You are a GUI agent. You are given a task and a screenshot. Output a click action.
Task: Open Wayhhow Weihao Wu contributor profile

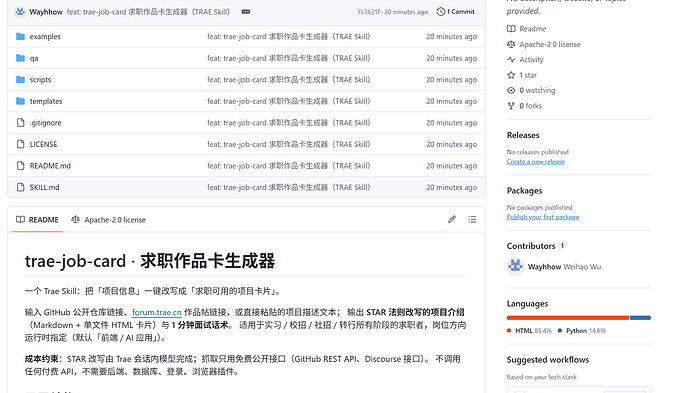564,267
